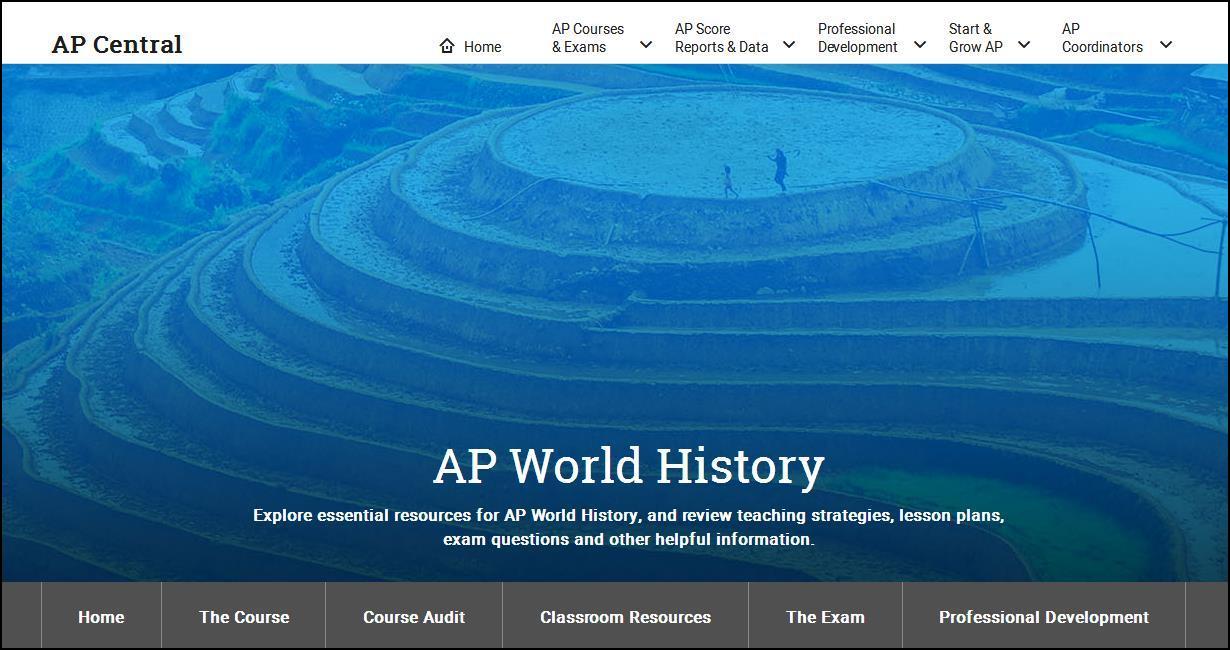
Task: Open Home in top navigation bar
Action: (482, 46)
